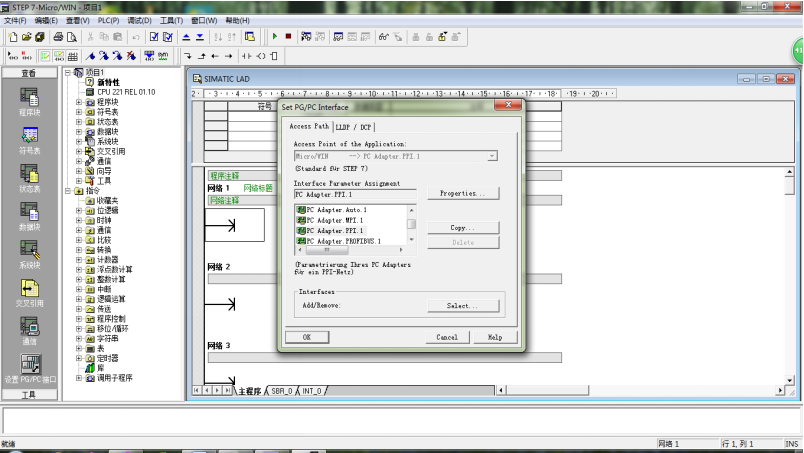Click the Download blue down-arrow icon
This screenshot has height=453, width=804.
point(200,37)
